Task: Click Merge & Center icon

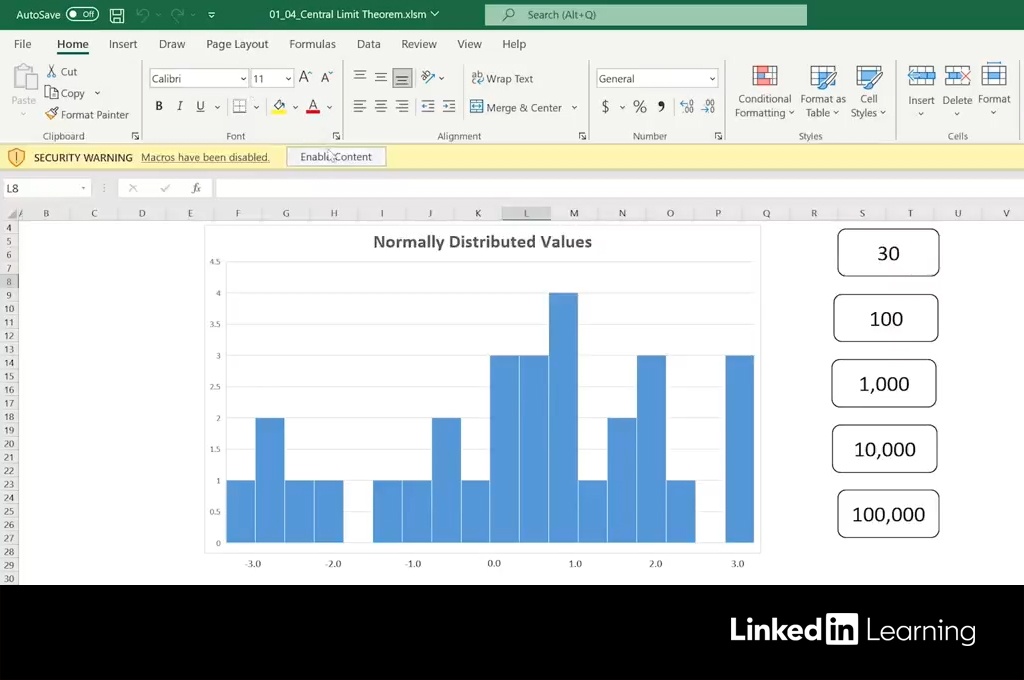Action: pyautogui.click(x=477, y=107)
